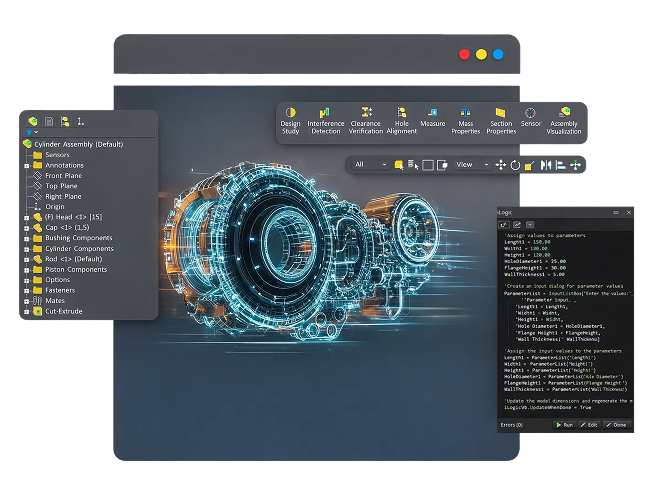Expand the Mates node
Viewport: 654px width, 500px height.
coord(27,301)
